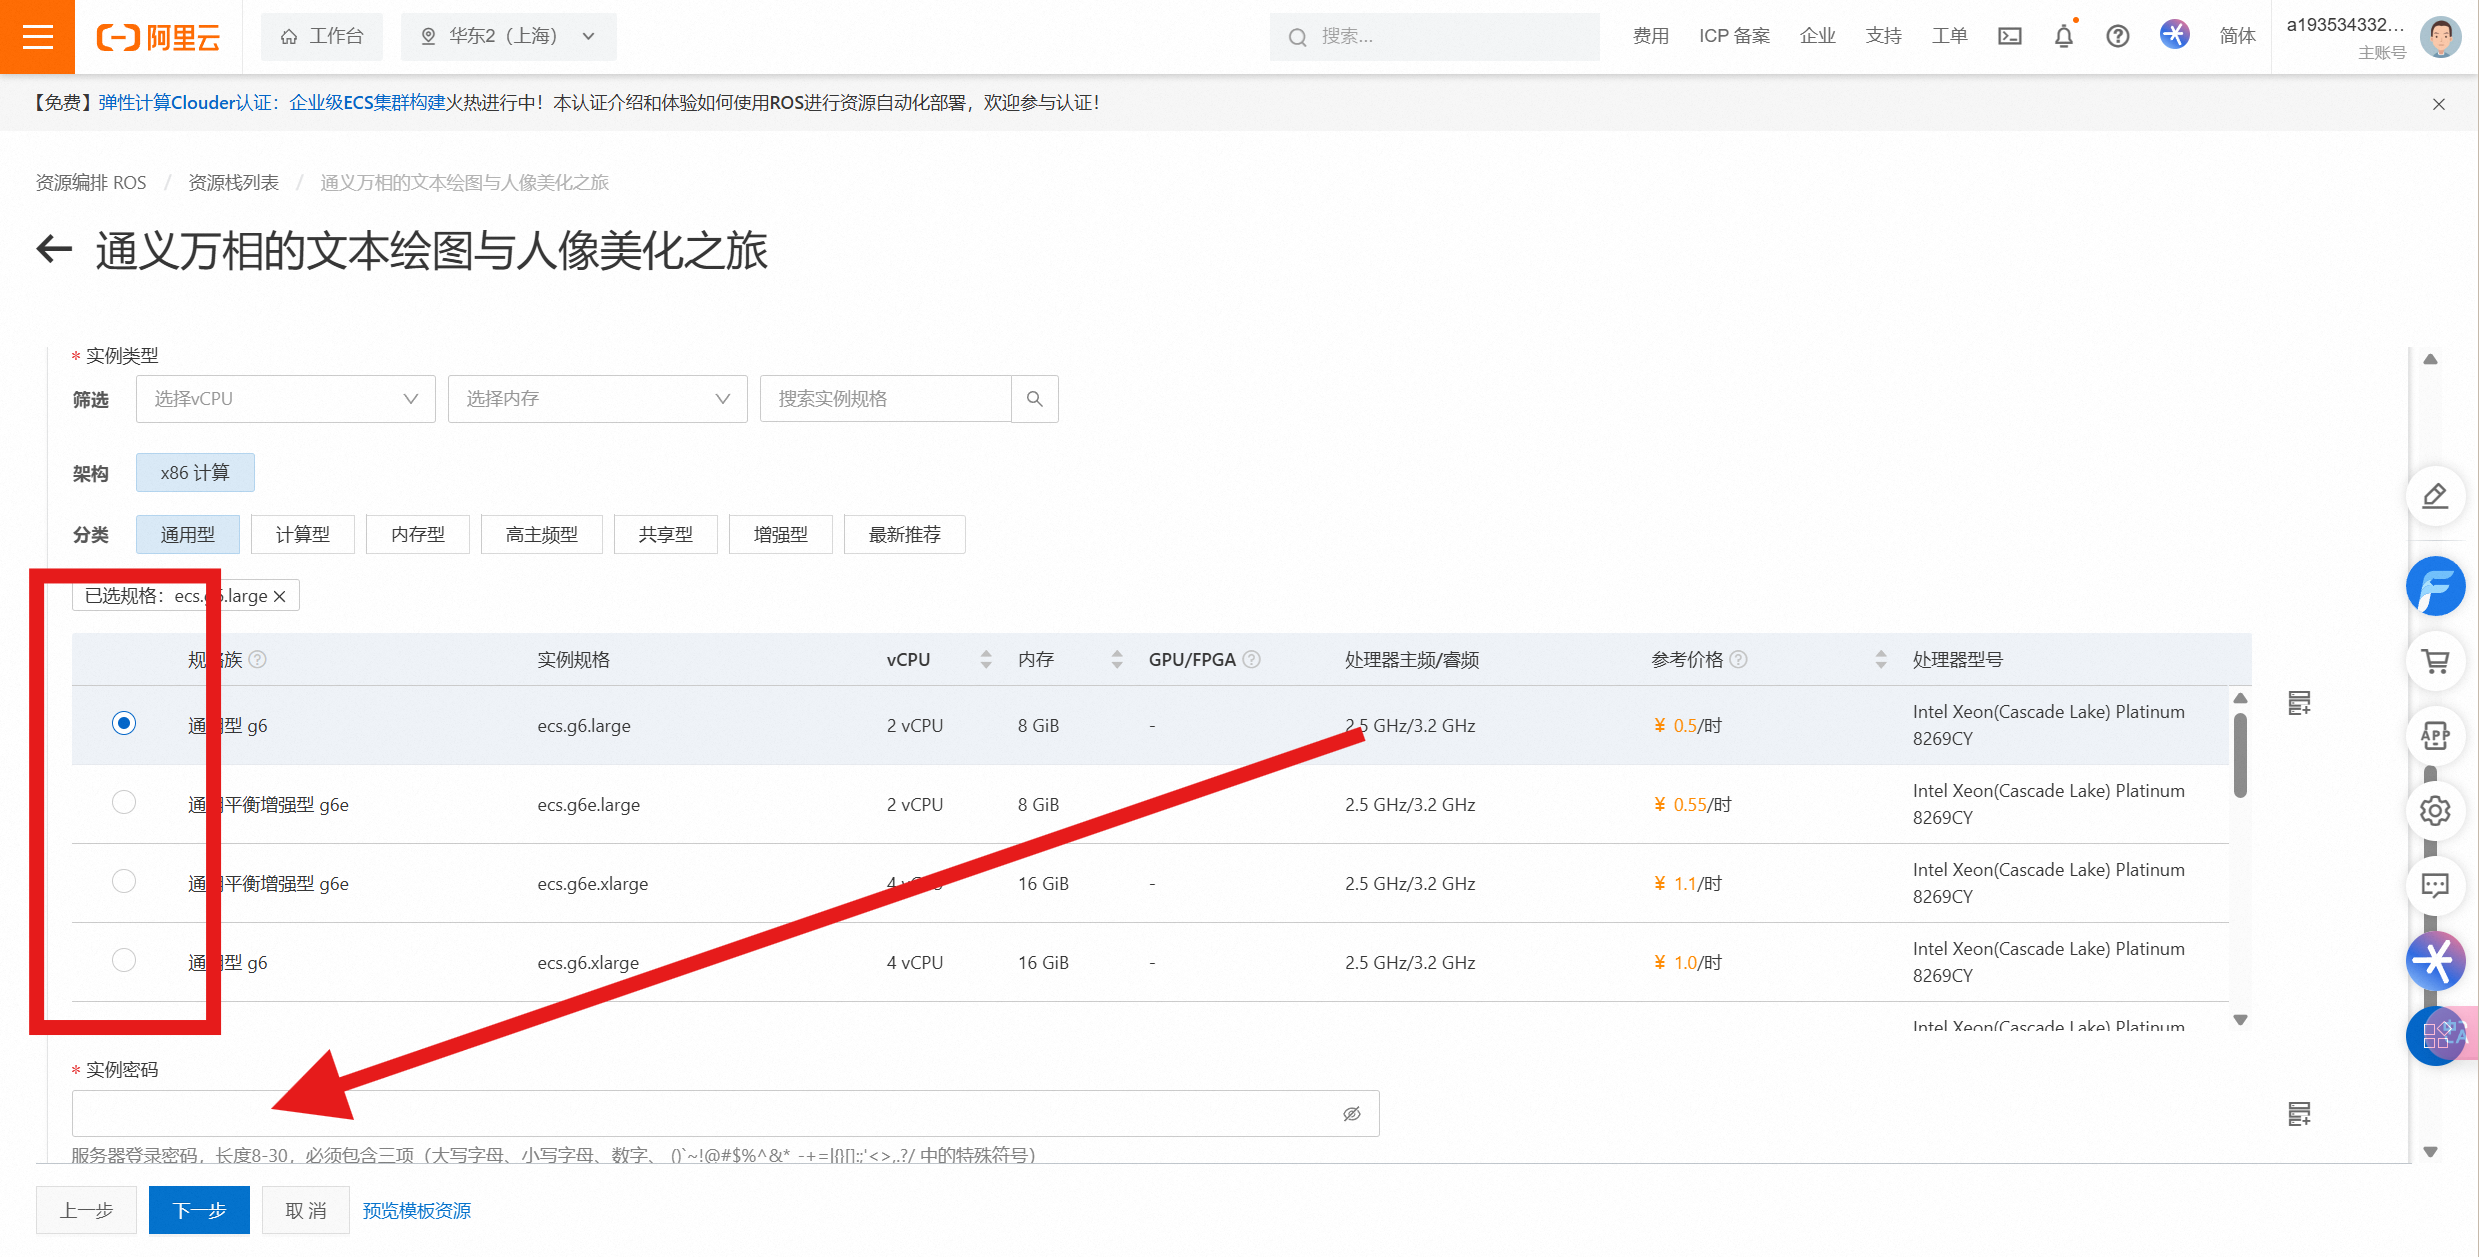This screenshot has height=1257, width=2479.
Task: Open the hamburger navigation menu
Action: [x=37, y=37]
